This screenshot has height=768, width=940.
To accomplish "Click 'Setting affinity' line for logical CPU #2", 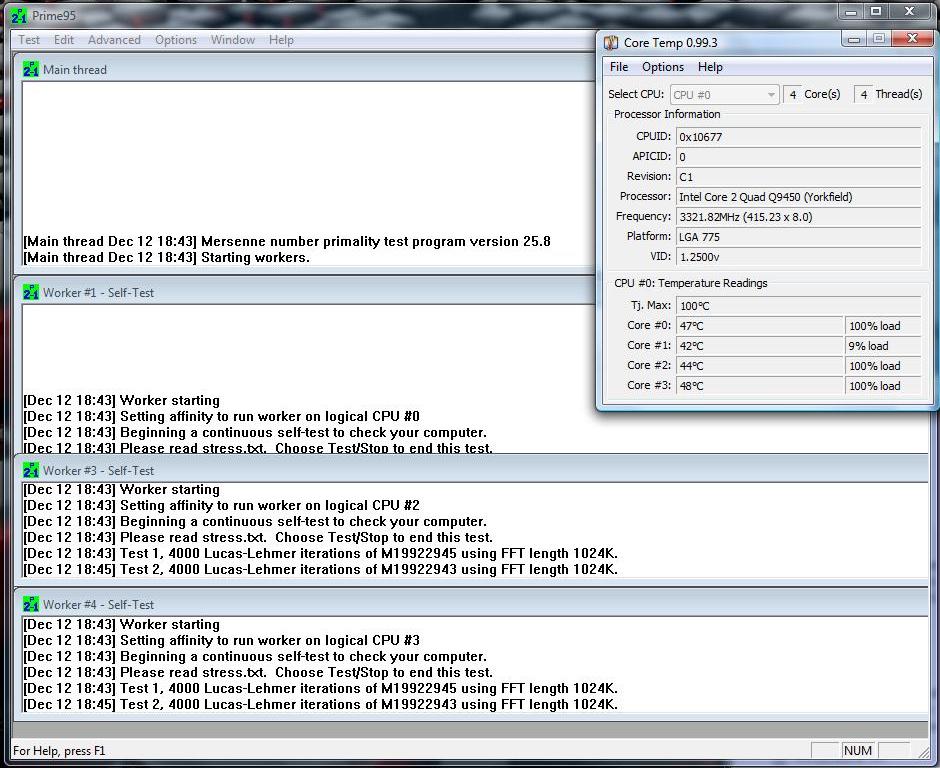I will (221, 505).
